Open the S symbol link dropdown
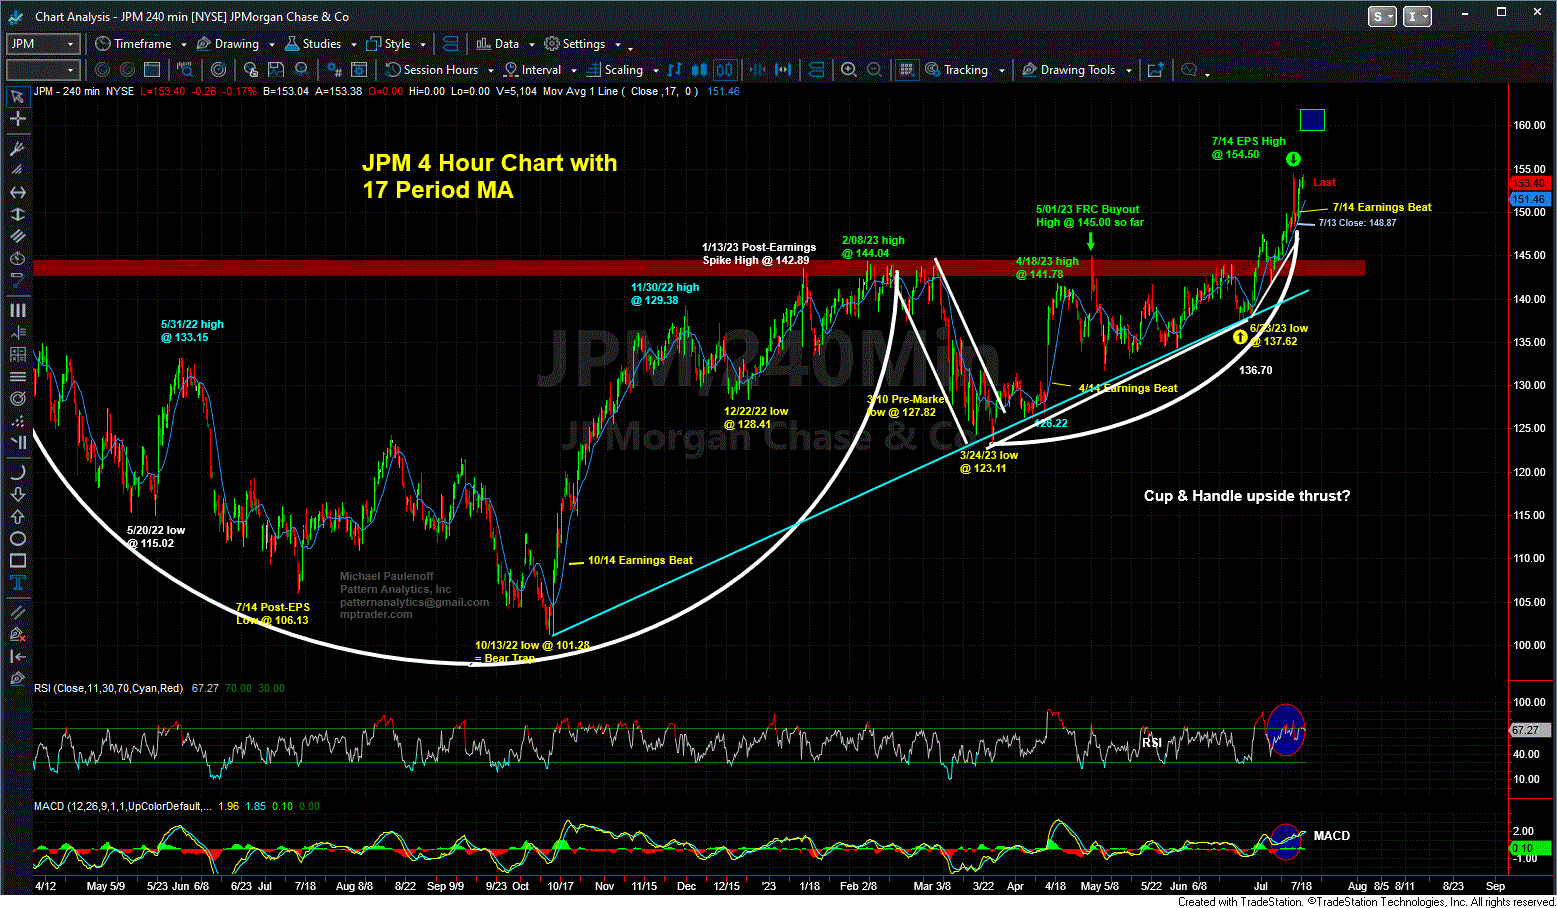The image size is (1557, 908). tap(1383, 16)
